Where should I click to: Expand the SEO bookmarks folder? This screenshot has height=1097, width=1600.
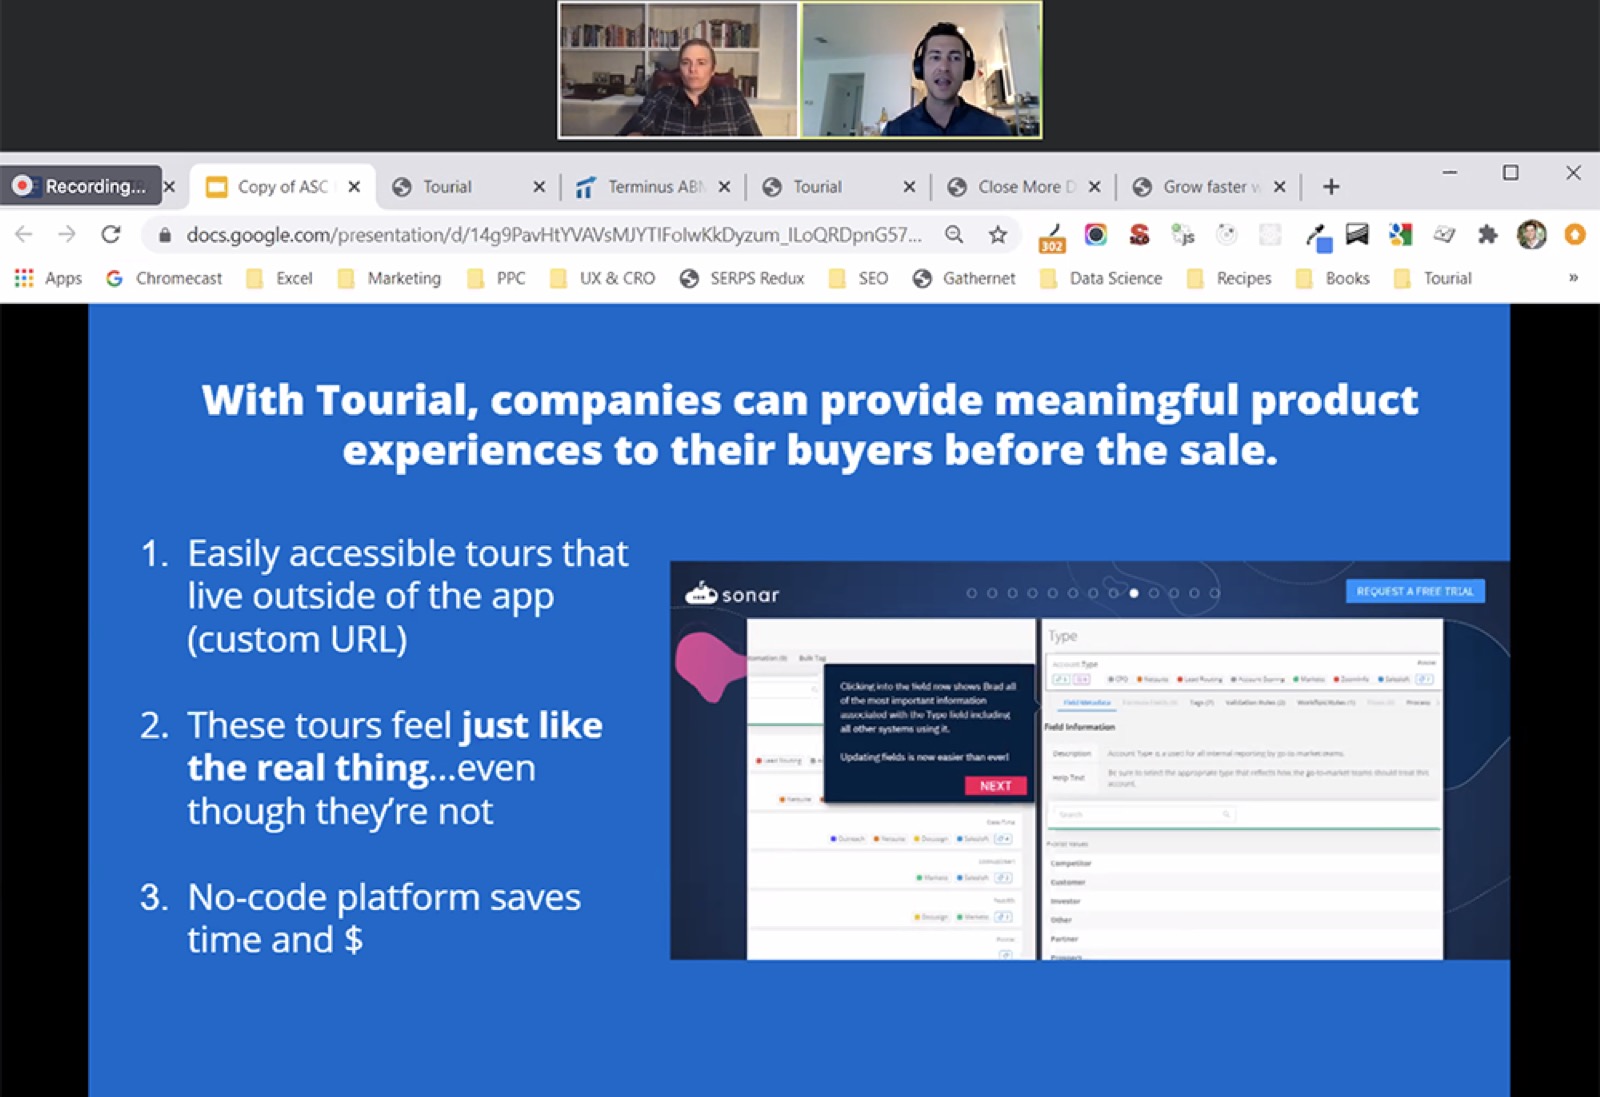click(858, 278)
